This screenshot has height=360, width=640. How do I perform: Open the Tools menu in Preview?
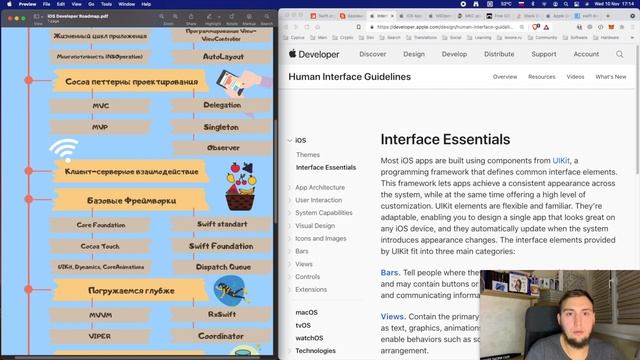click(106, 4)
